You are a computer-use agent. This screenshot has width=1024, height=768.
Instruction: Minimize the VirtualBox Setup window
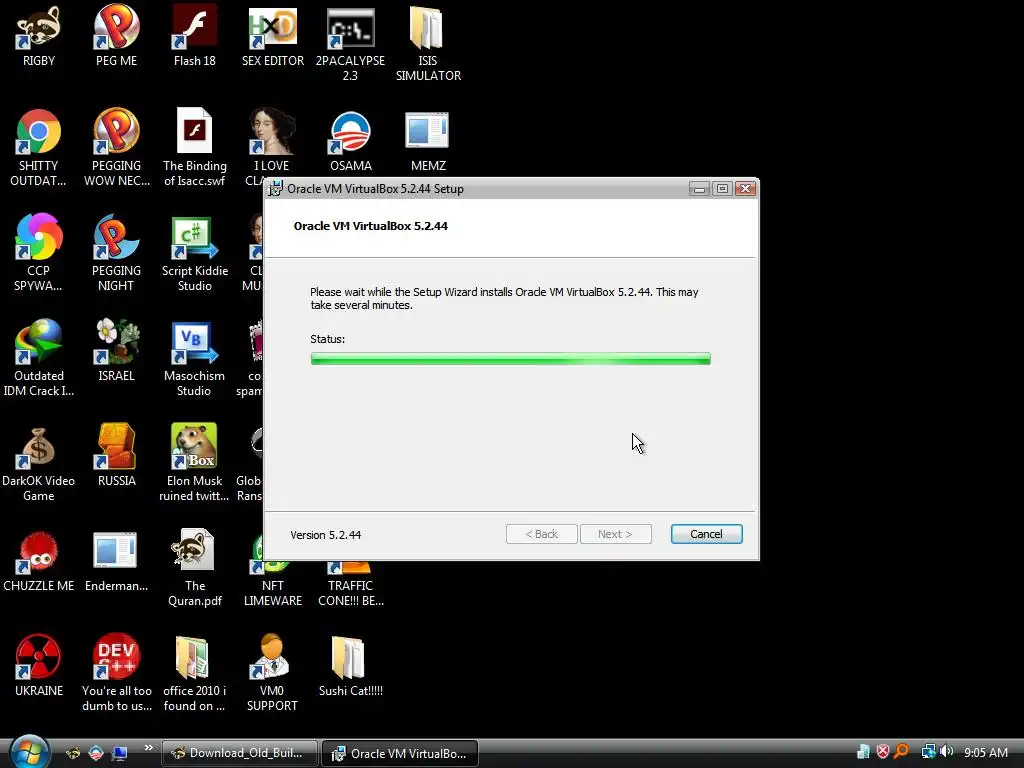[x=699, y=189]
